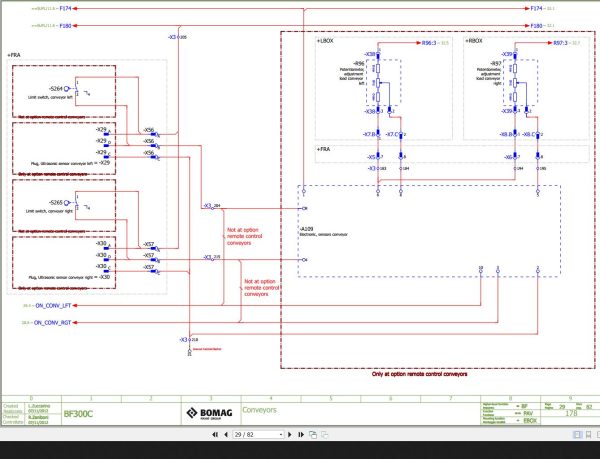Click the 'ON_CONV_RGT' signal label
Viewport: 600px width, 459px height.
pos(52,322)
